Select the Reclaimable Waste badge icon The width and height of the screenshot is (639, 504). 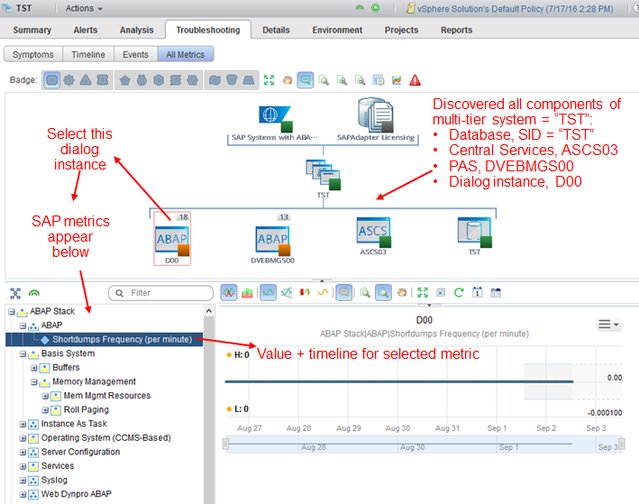tap(231, 80)
